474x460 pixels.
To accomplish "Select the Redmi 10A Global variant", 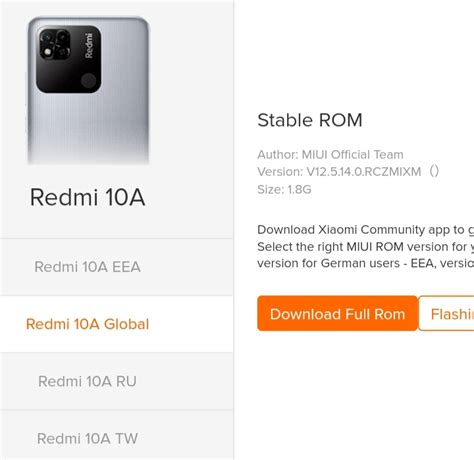I will (x=87, y=324).
